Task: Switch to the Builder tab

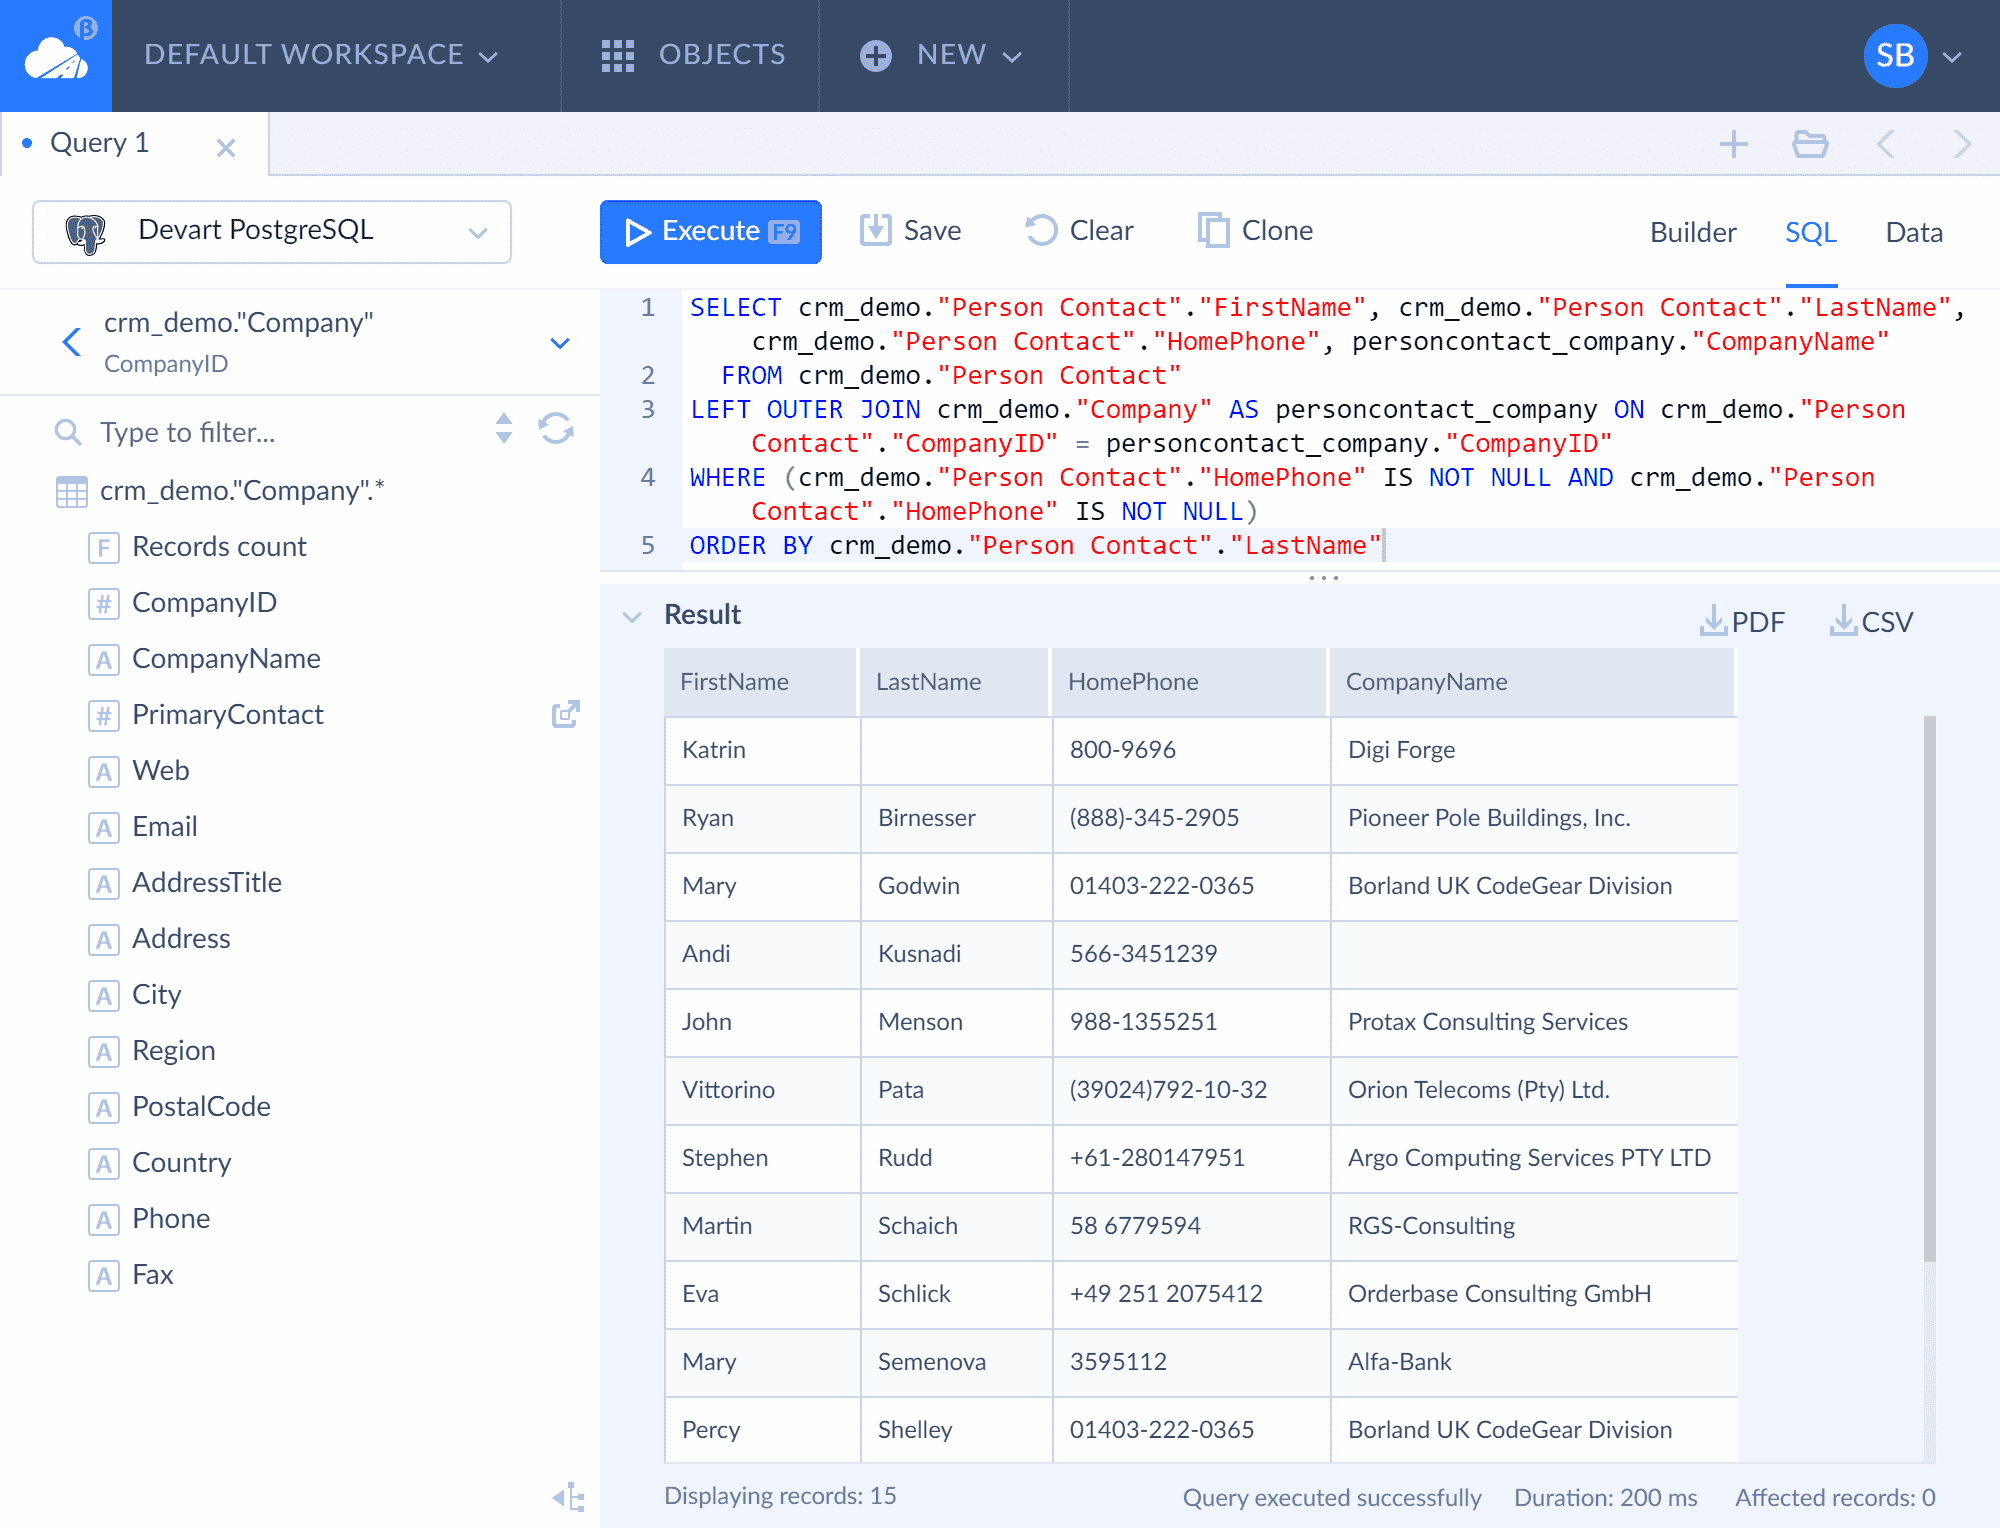Action: [x=1693, y=232]
